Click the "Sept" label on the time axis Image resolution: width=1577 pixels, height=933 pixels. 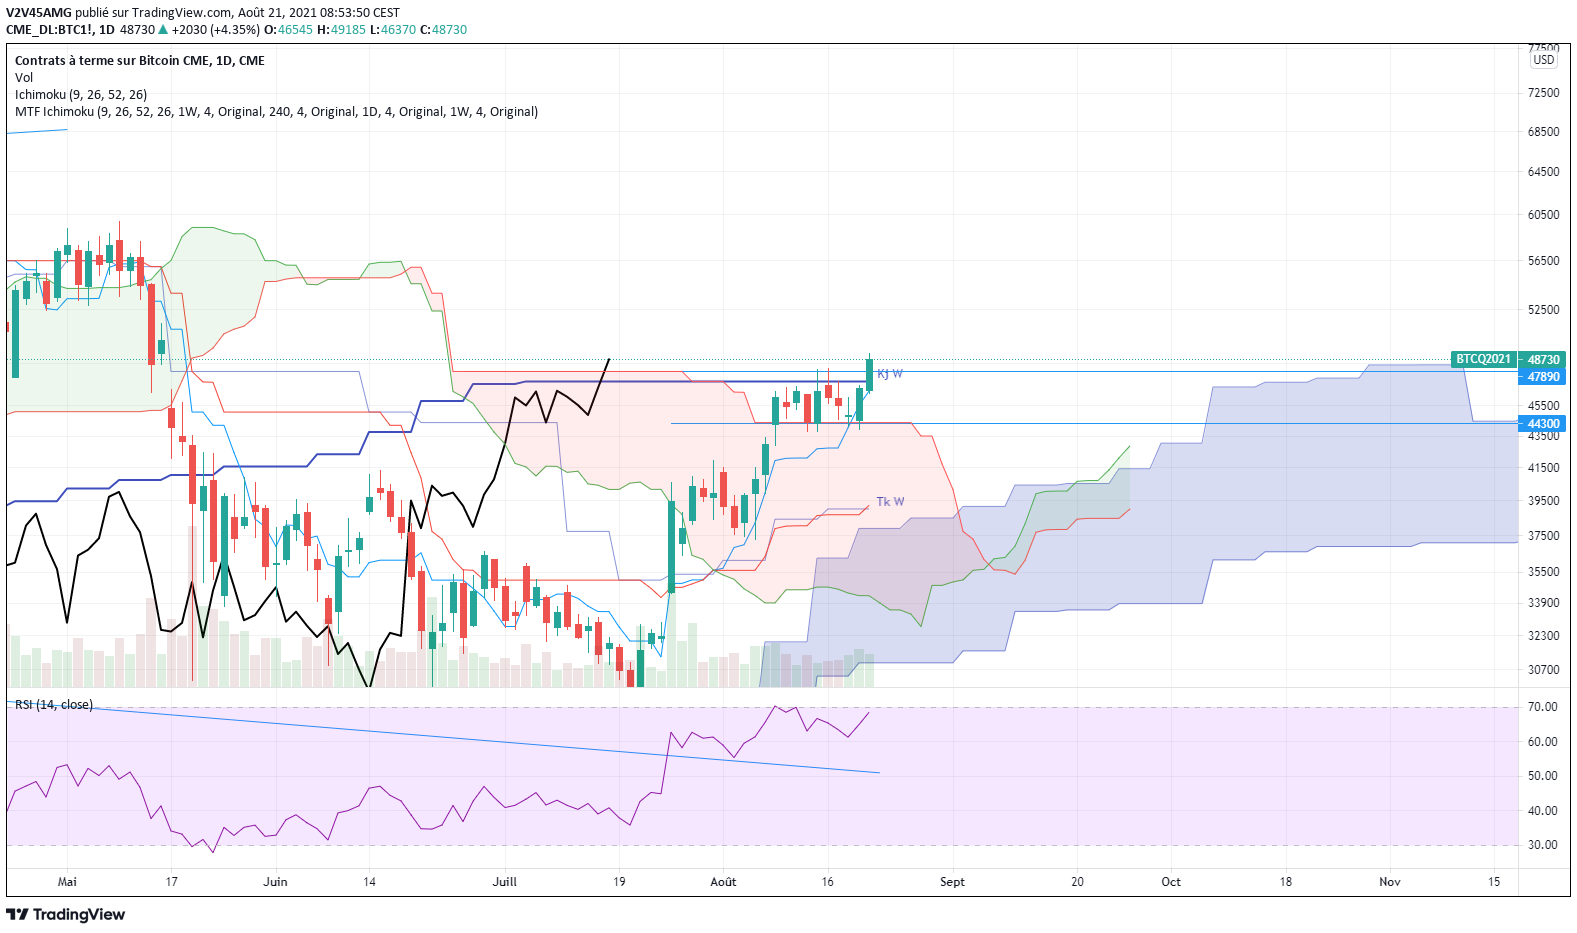tap(952, 882)
